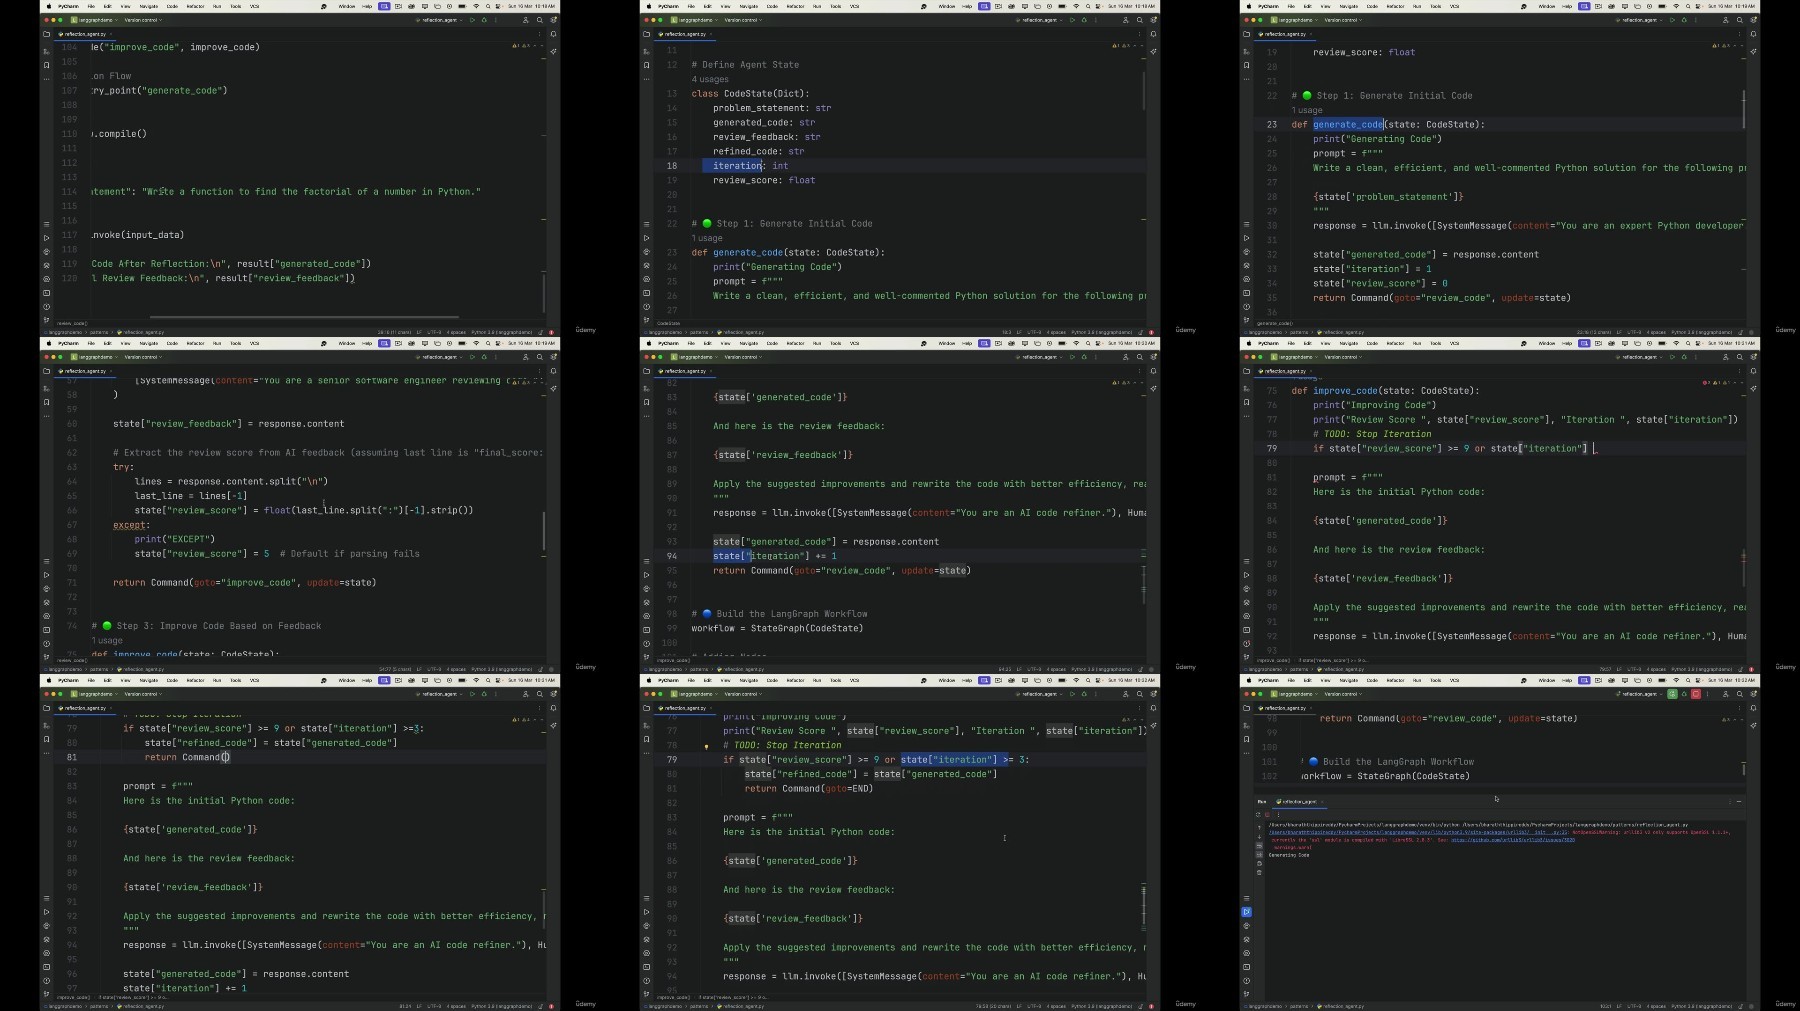
Task: Open the Project folder icon in the factorial prompt frame
Action: point(46,34)
